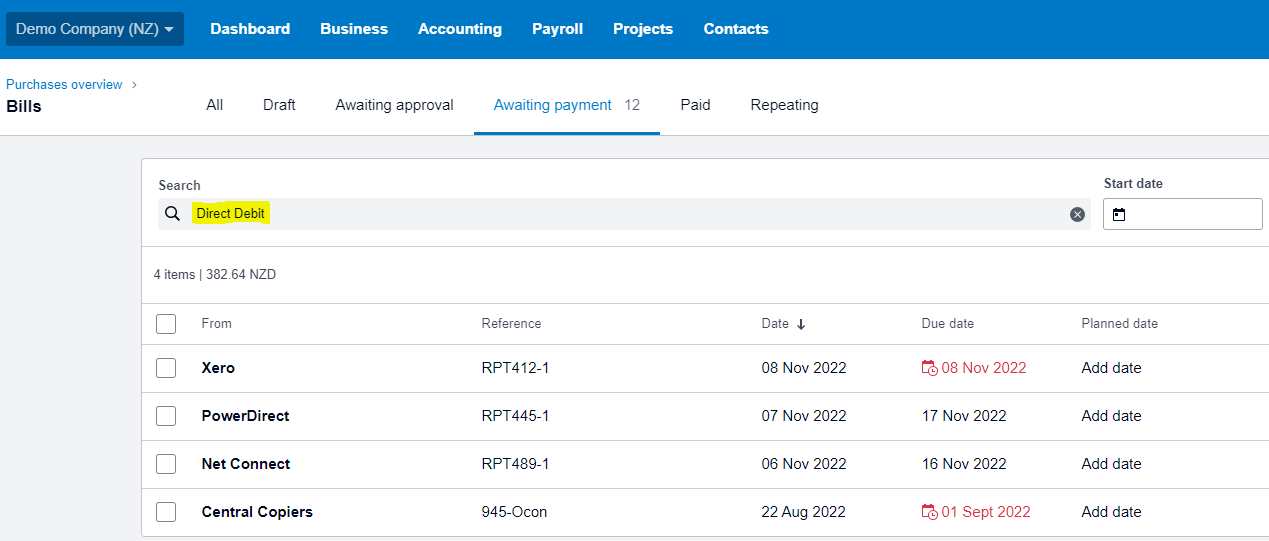The image size is (1269, 541).
Task: Tick the checkbox for Central Copiers bill
Action: (x=166, y=512)
